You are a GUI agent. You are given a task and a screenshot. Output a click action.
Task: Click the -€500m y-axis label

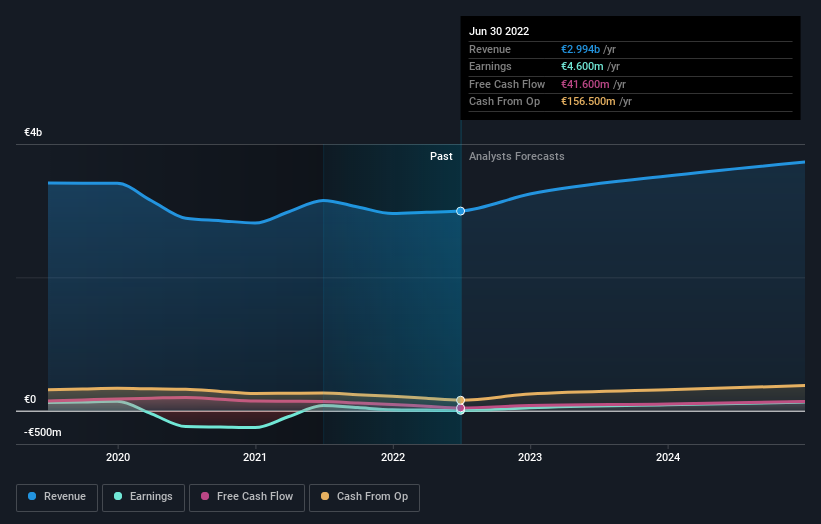click(x=43, y=432)
